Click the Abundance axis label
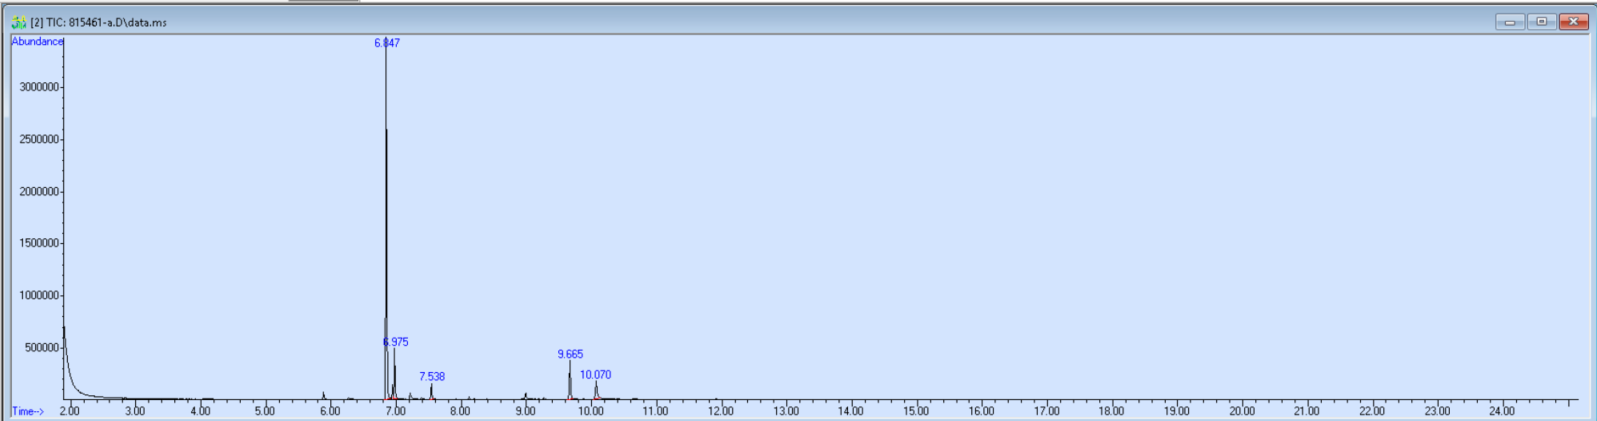1597x421 pixels. coord(37,42)
